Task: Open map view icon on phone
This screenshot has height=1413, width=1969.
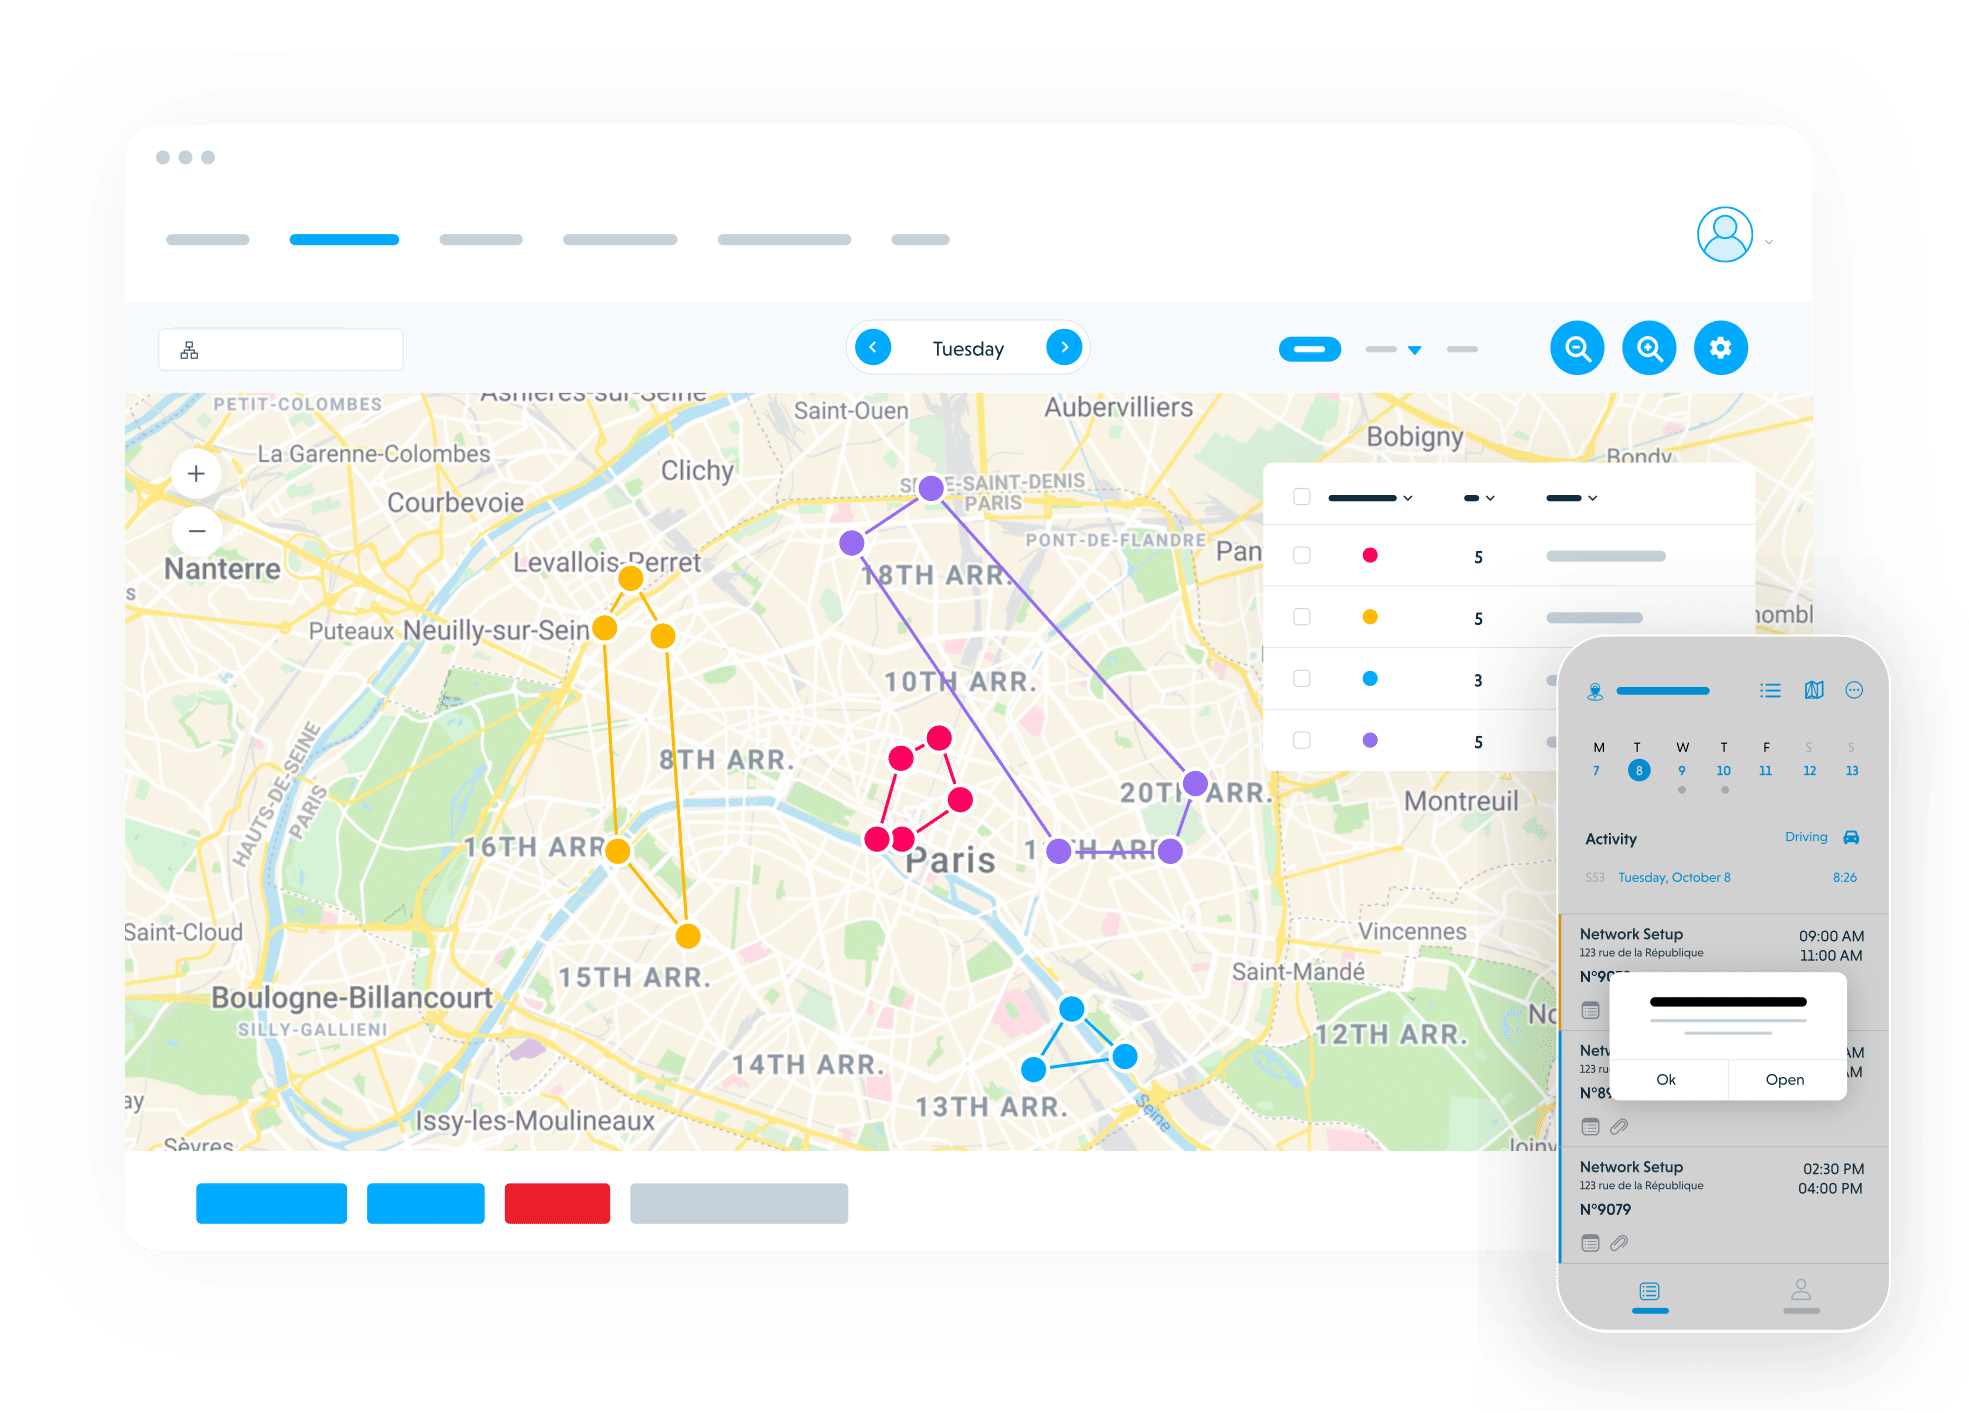Action: (1814, 690)
